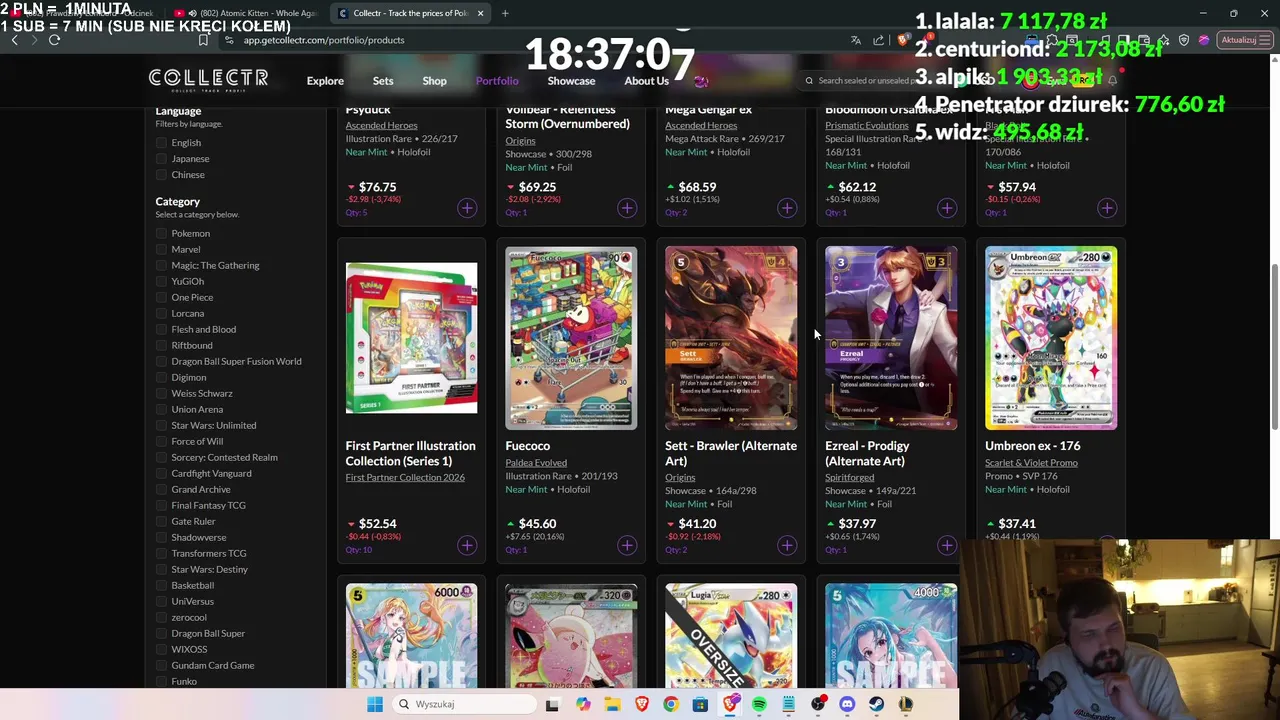Tick the YuGiOh category checkbox
Image resolution: width=1280 pixels, height=720 pixels.
coord(161,282)
